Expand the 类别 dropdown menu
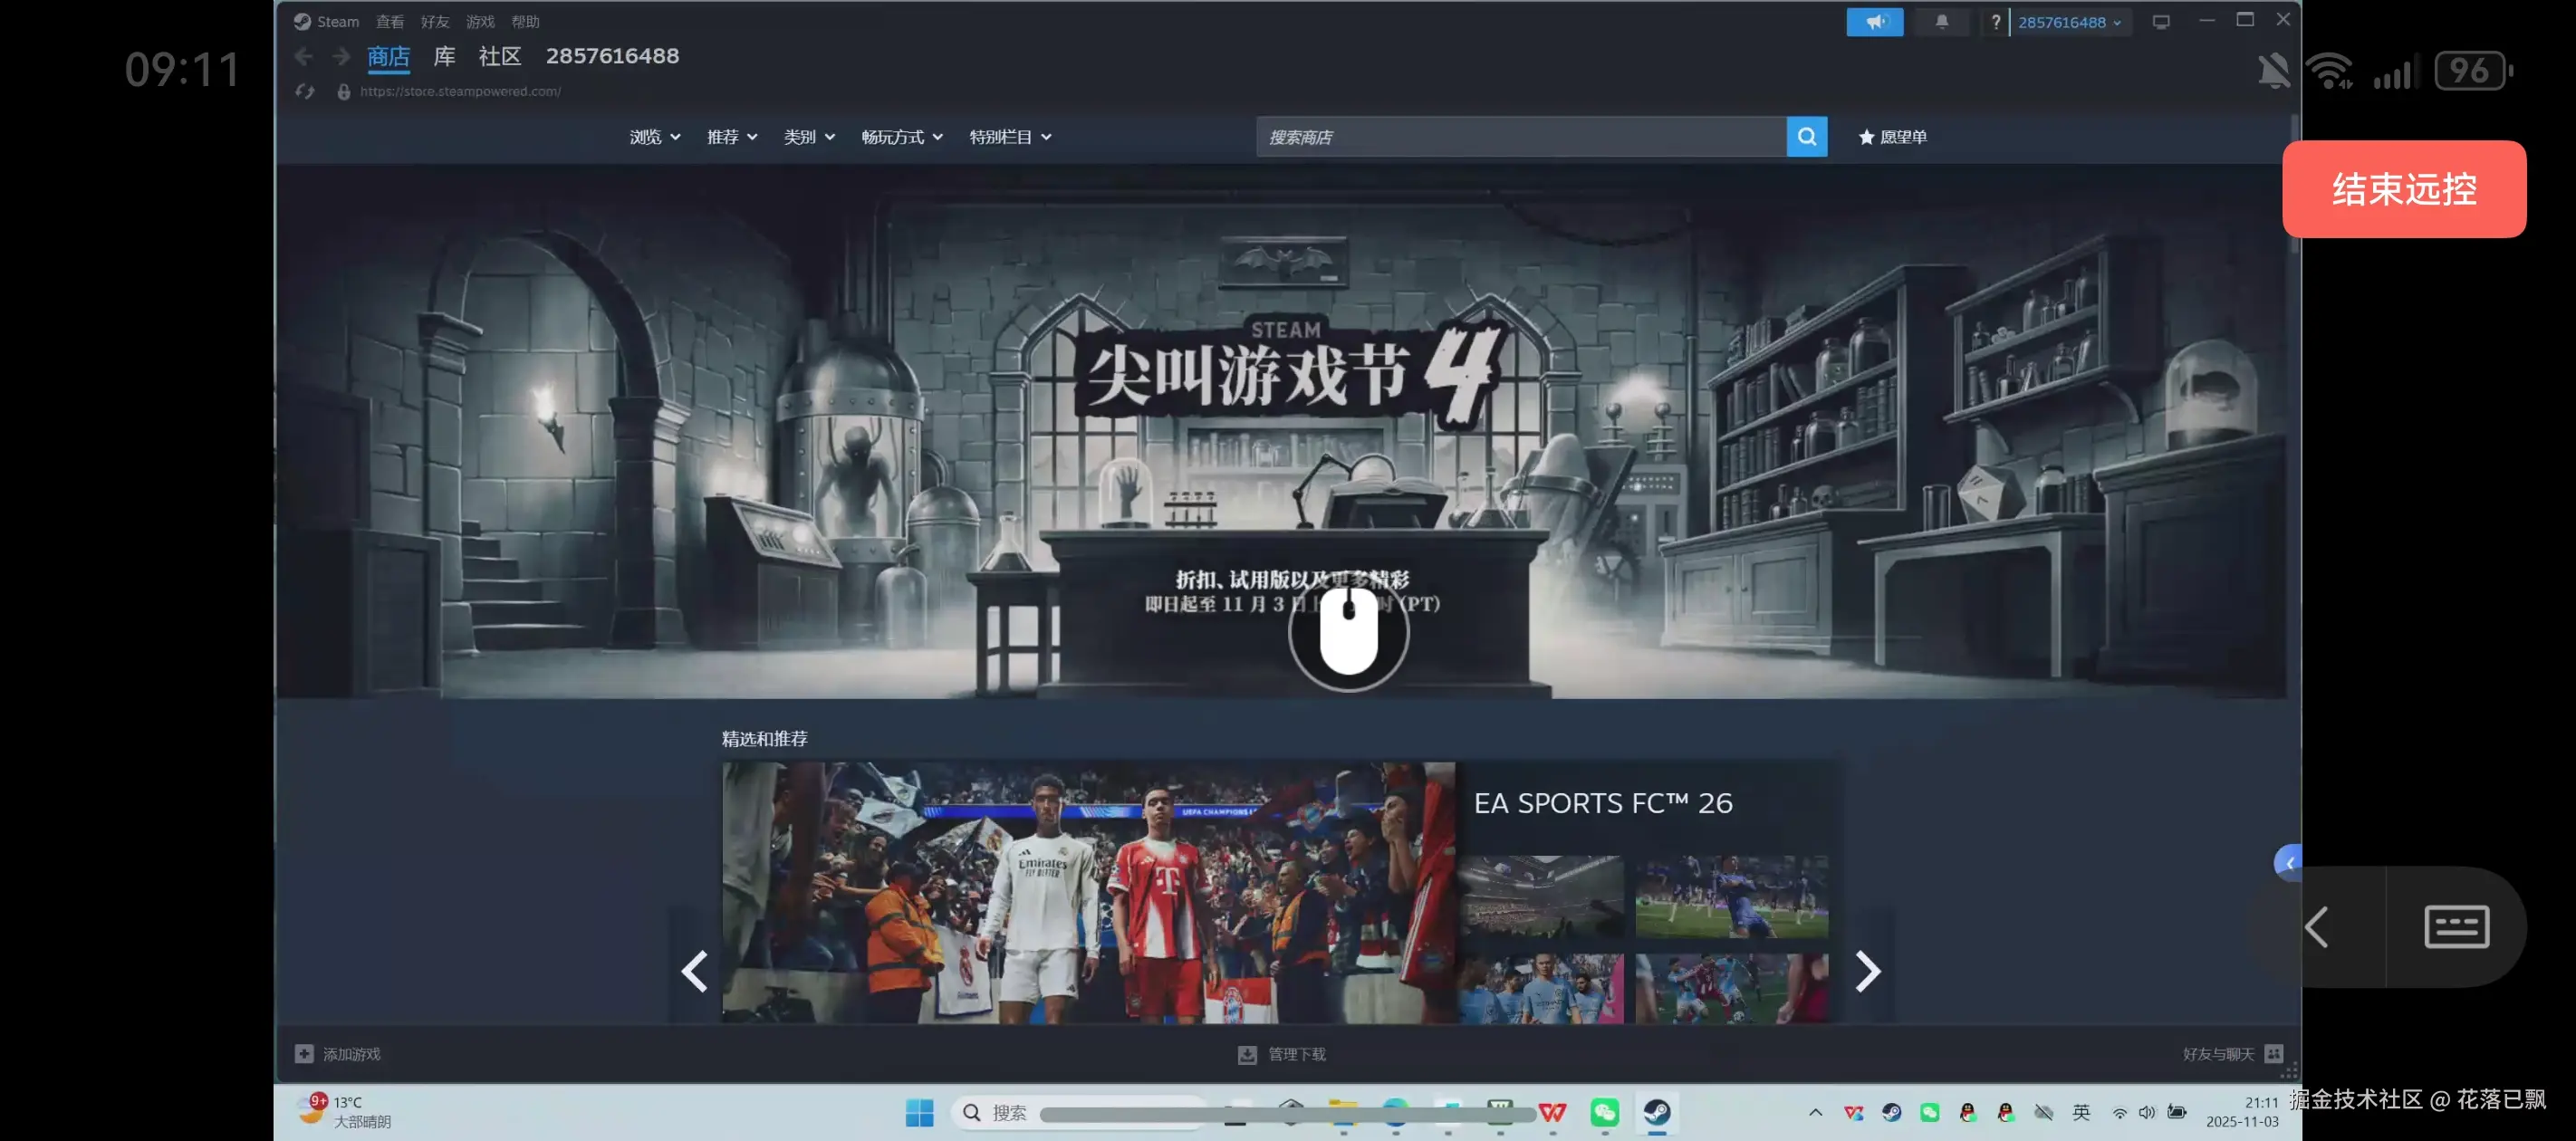 pyautogui.click(x=808, y=137)
